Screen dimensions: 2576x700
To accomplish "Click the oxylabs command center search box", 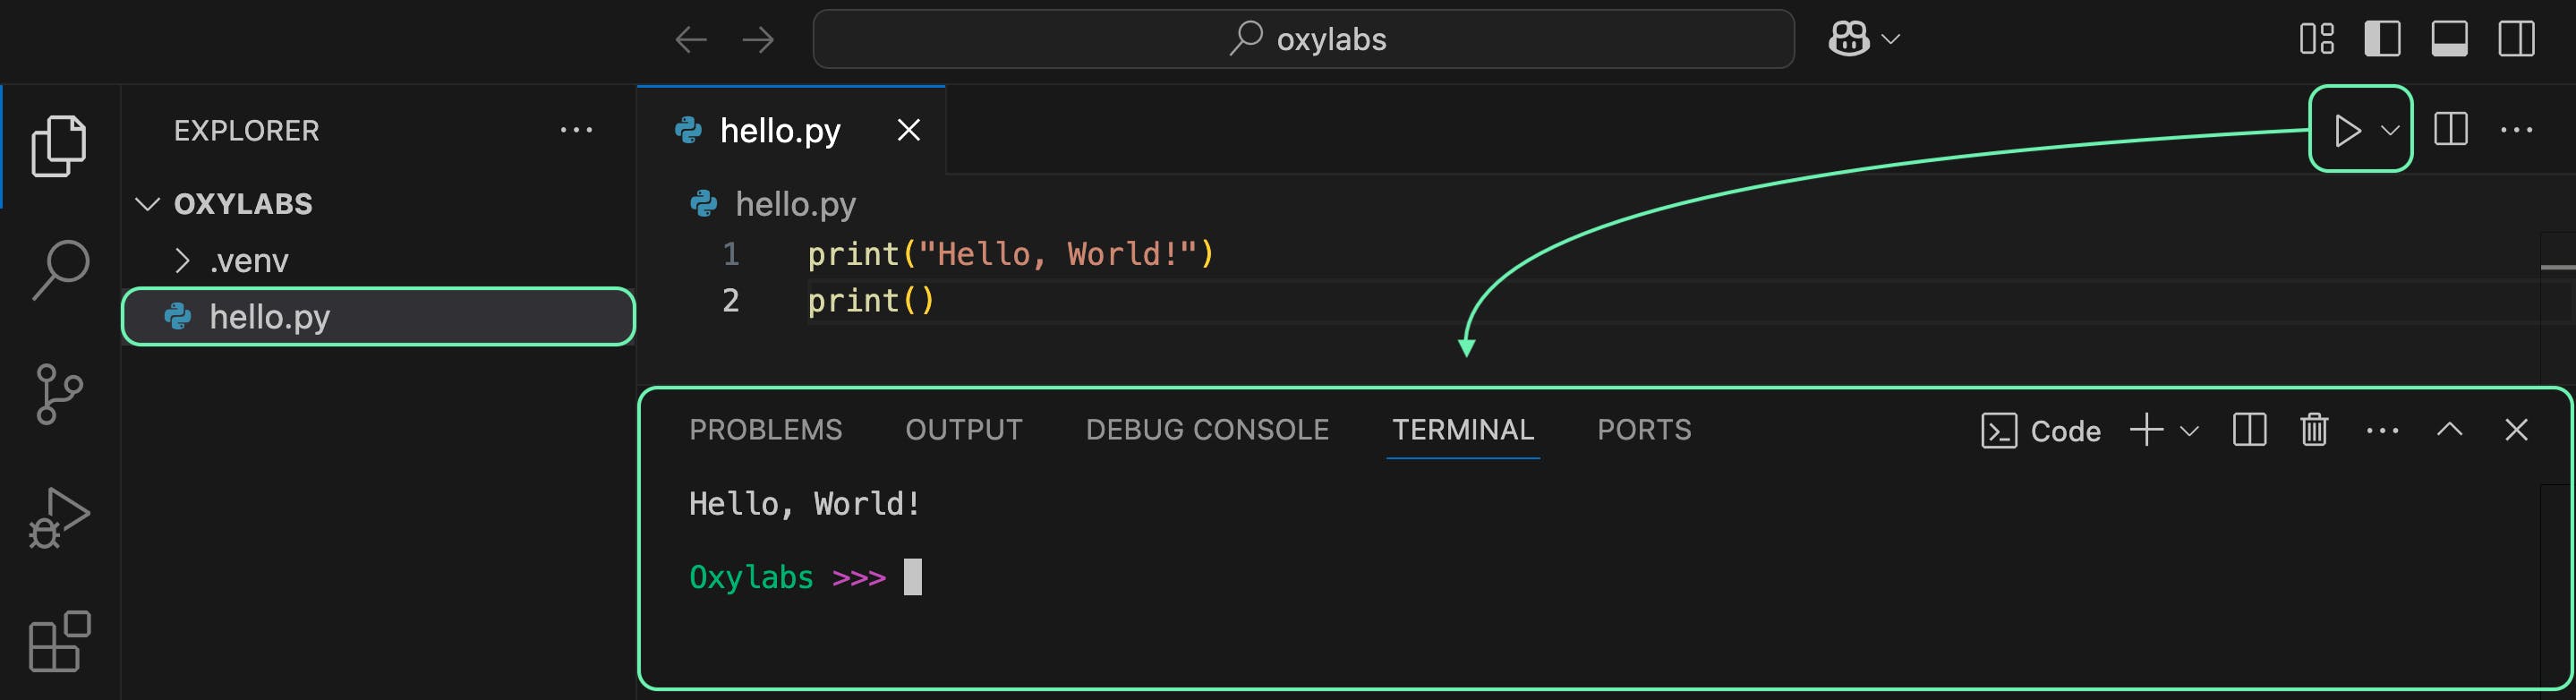I will tap(1303, 39).
